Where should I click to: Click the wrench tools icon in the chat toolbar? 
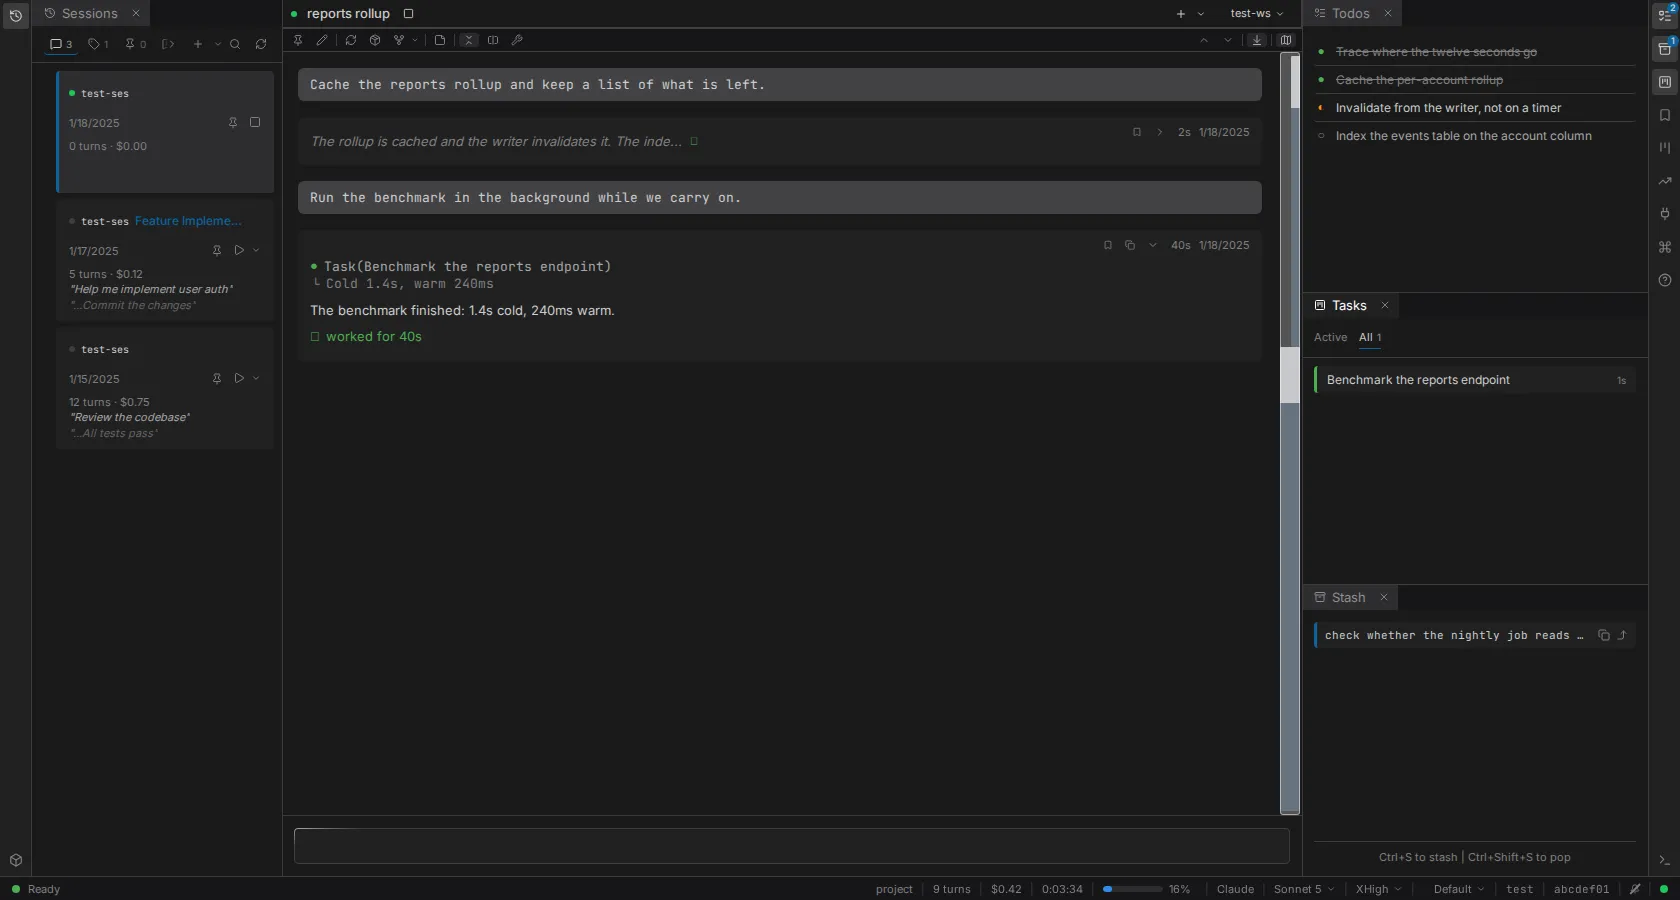coord(517,40)
